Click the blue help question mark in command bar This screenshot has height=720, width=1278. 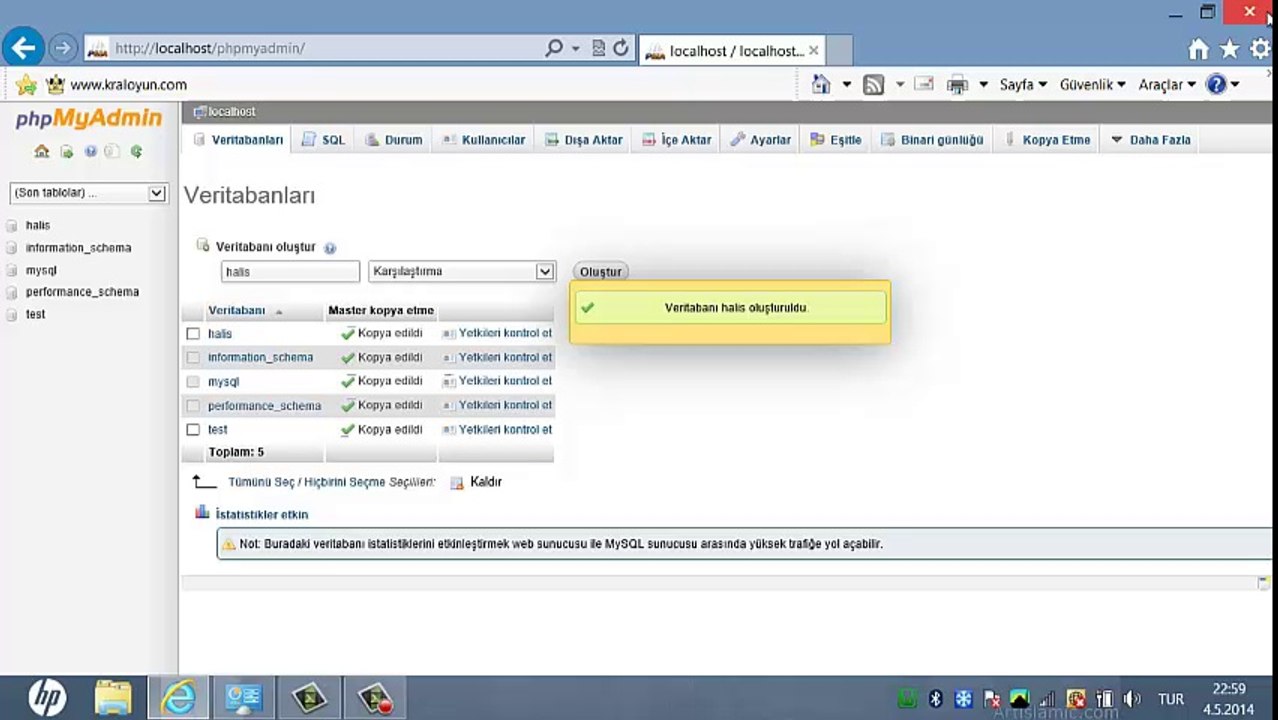click(x=1216, y=85)
